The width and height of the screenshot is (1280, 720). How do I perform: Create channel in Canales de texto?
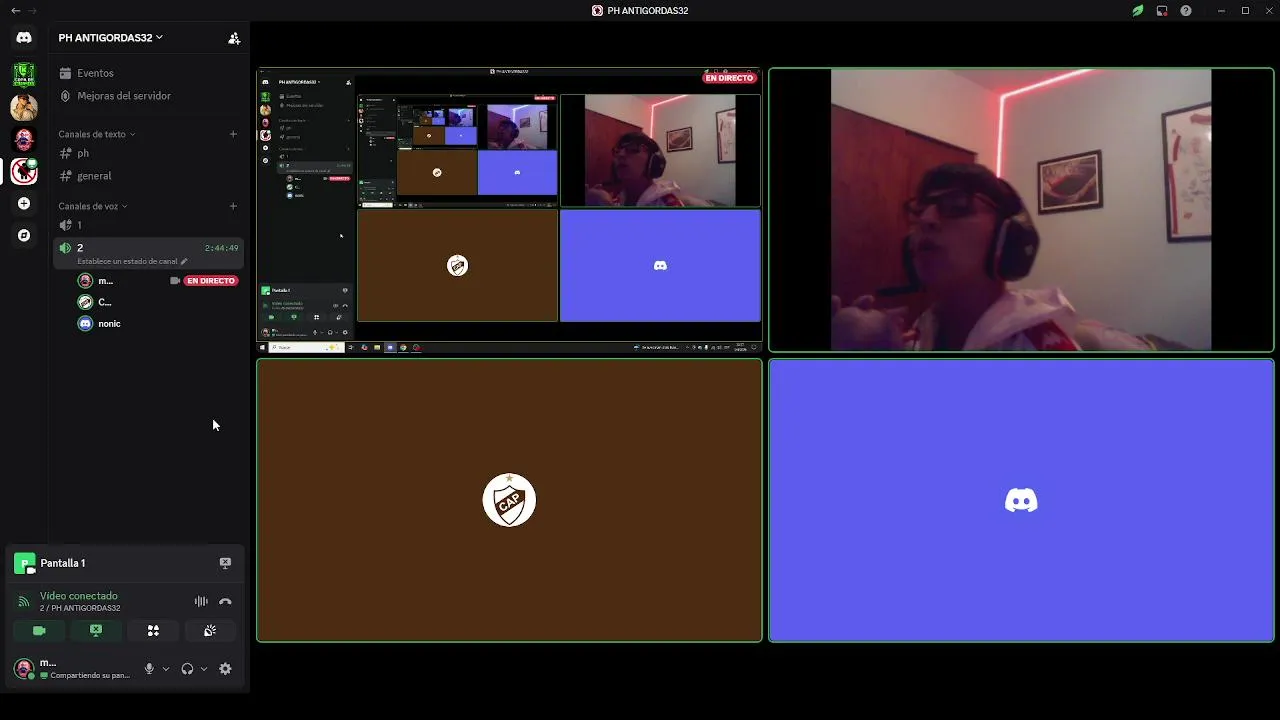(233, 134)
